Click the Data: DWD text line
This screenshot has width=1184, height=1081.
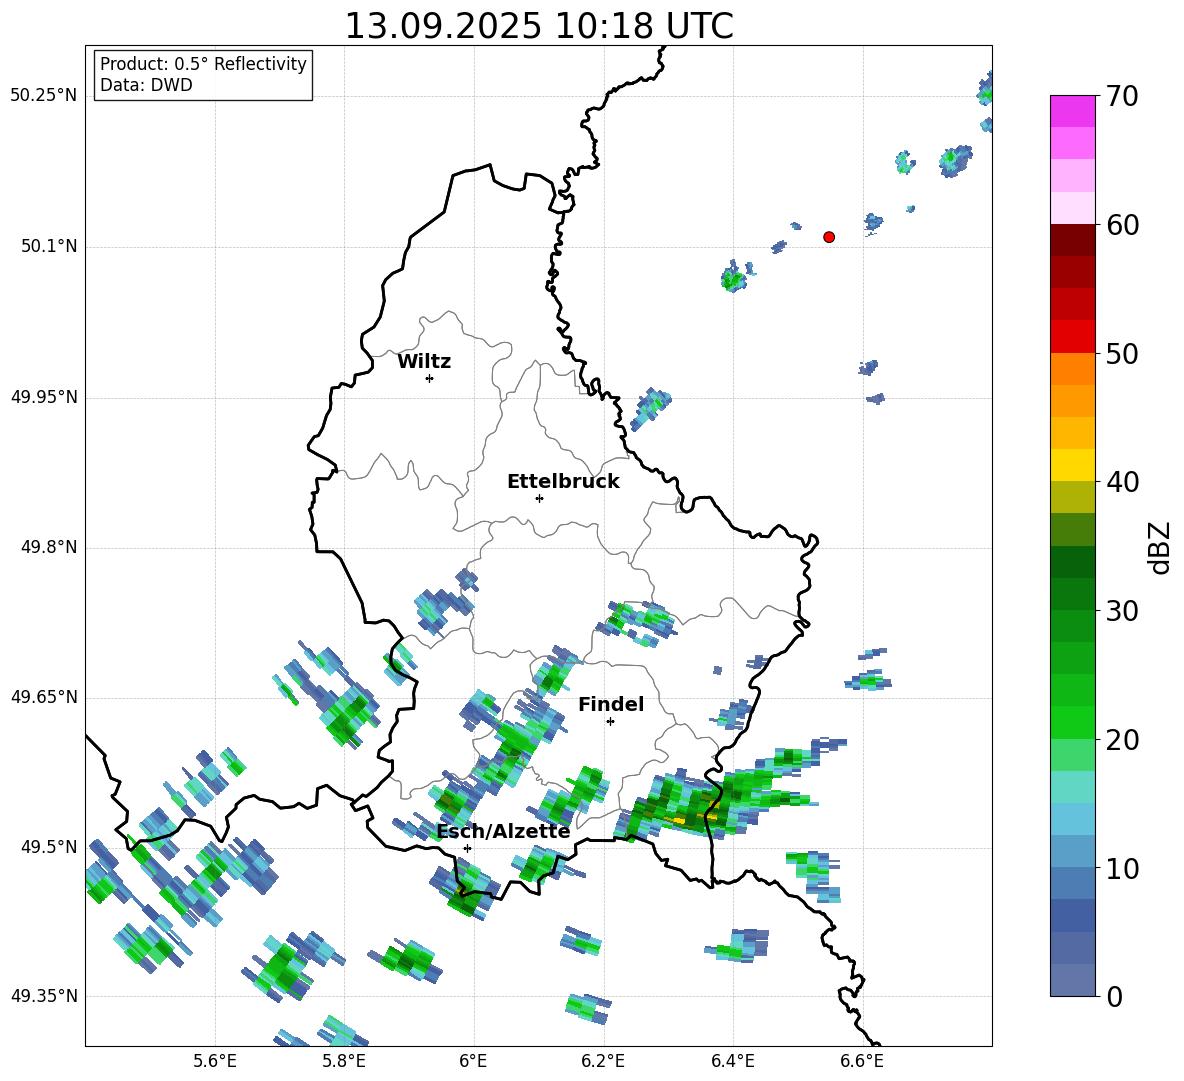(146, 86)
